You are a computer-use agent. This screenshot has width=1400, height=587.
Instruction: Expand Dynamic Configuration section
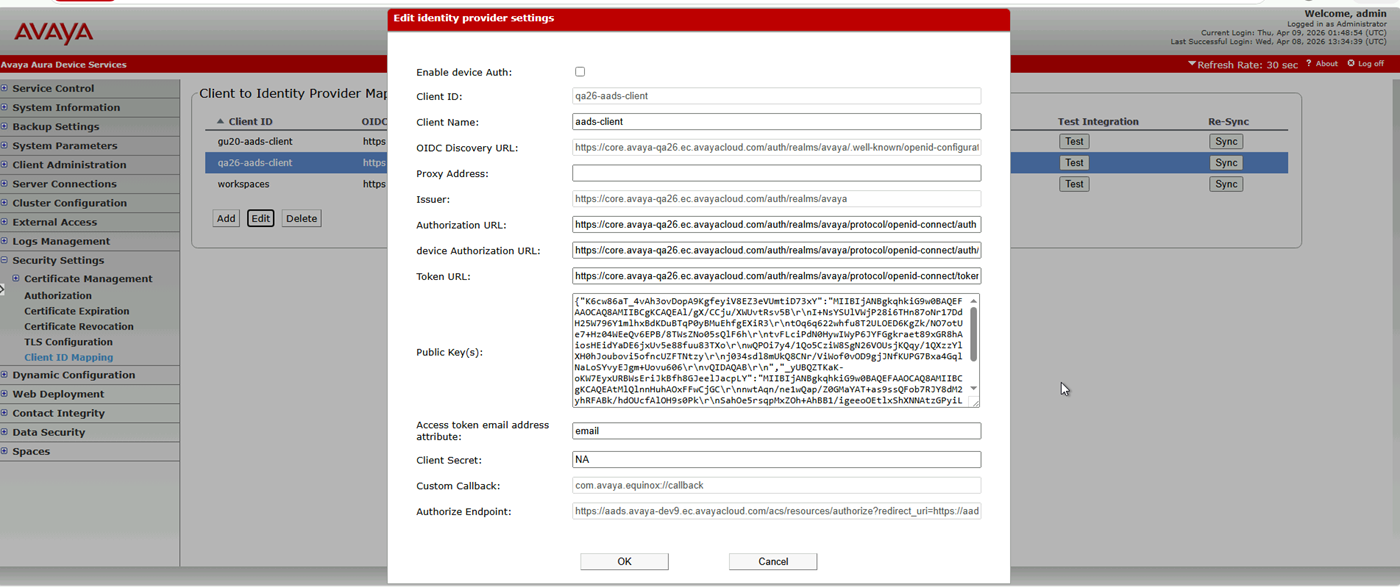[x=4, y=375]
